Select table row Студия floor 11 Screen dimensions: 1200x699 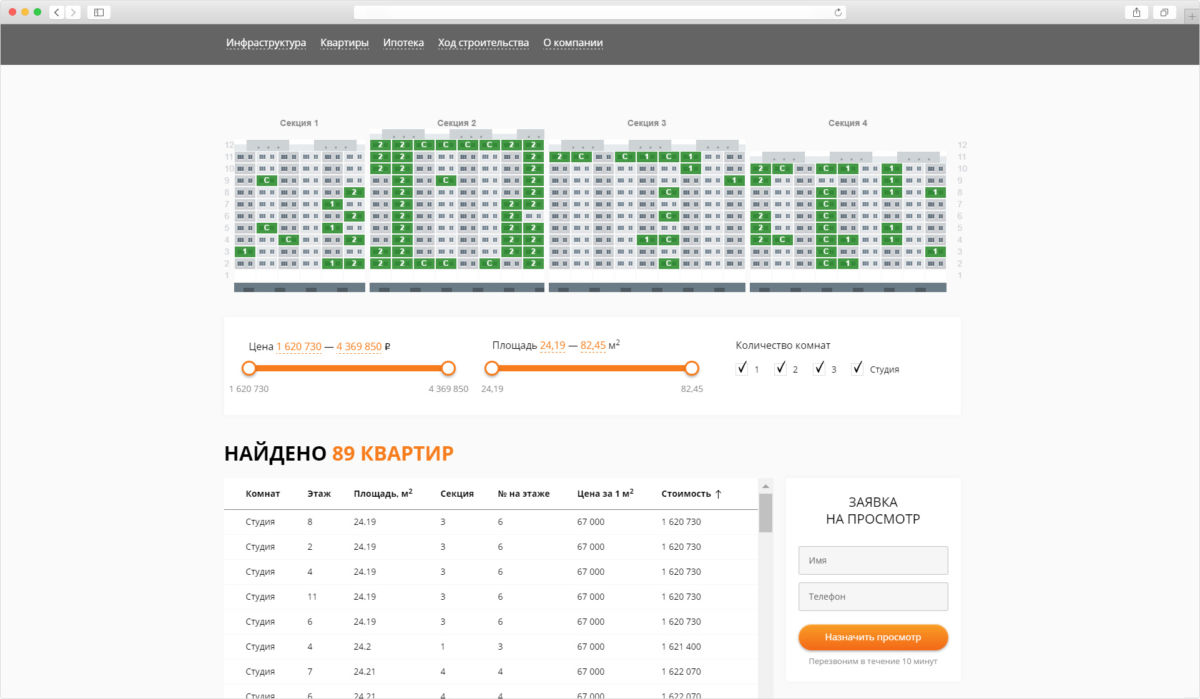tap(491, 596)
